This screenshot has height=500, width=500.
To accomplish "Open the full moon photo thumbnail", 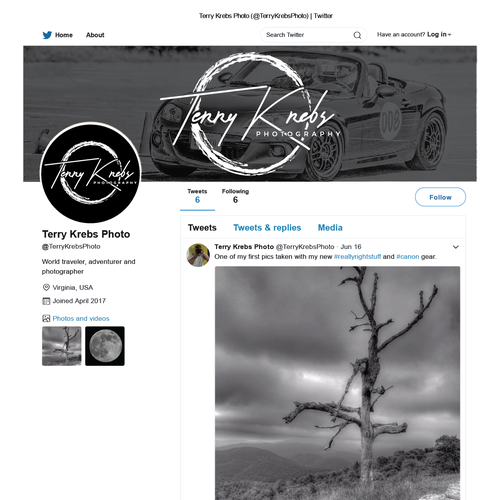I will click(105, 346).
